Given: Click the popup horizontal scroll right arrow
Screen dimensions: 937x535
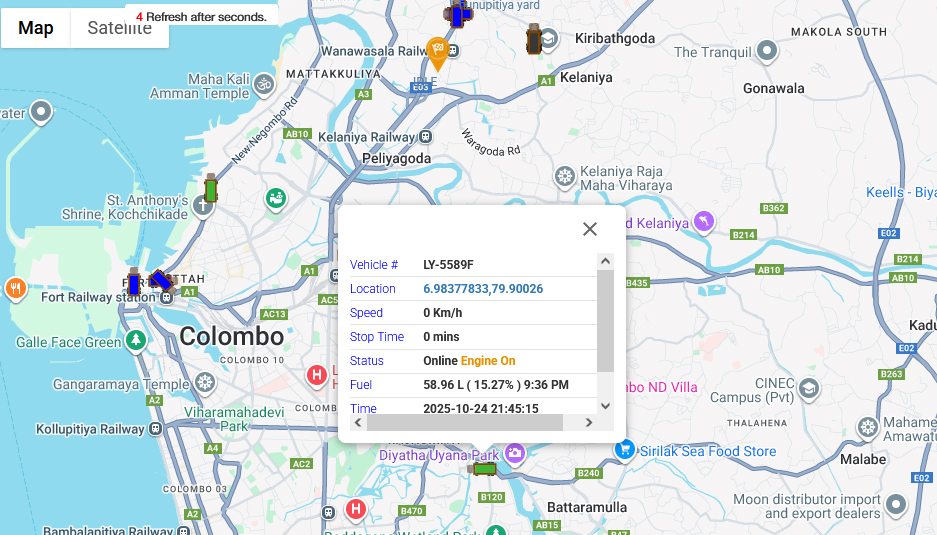Looking at the screenshot, I should click(x=589, y=422).
